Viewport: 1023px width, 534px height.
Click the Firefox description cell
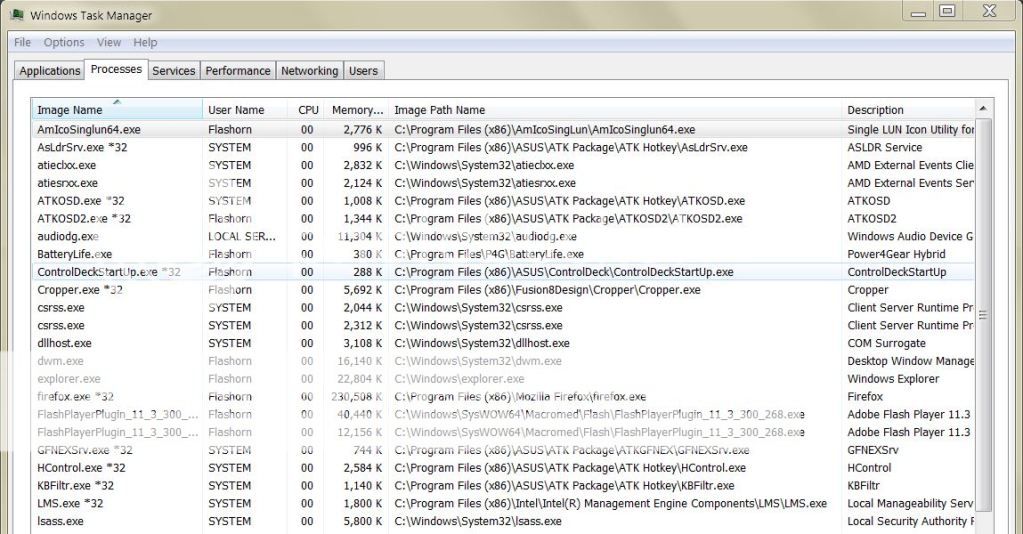(864, 396)
